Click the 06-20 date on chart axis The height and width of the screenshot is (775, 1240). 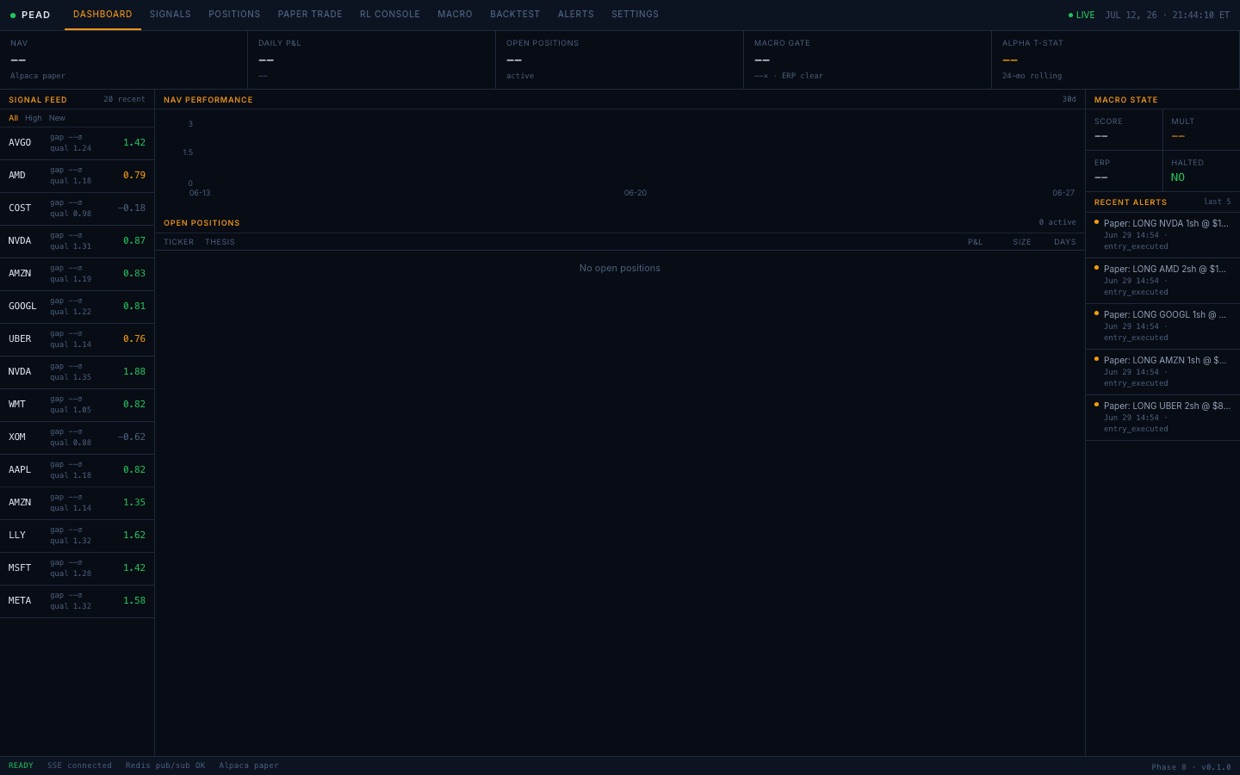pos(635,193)
